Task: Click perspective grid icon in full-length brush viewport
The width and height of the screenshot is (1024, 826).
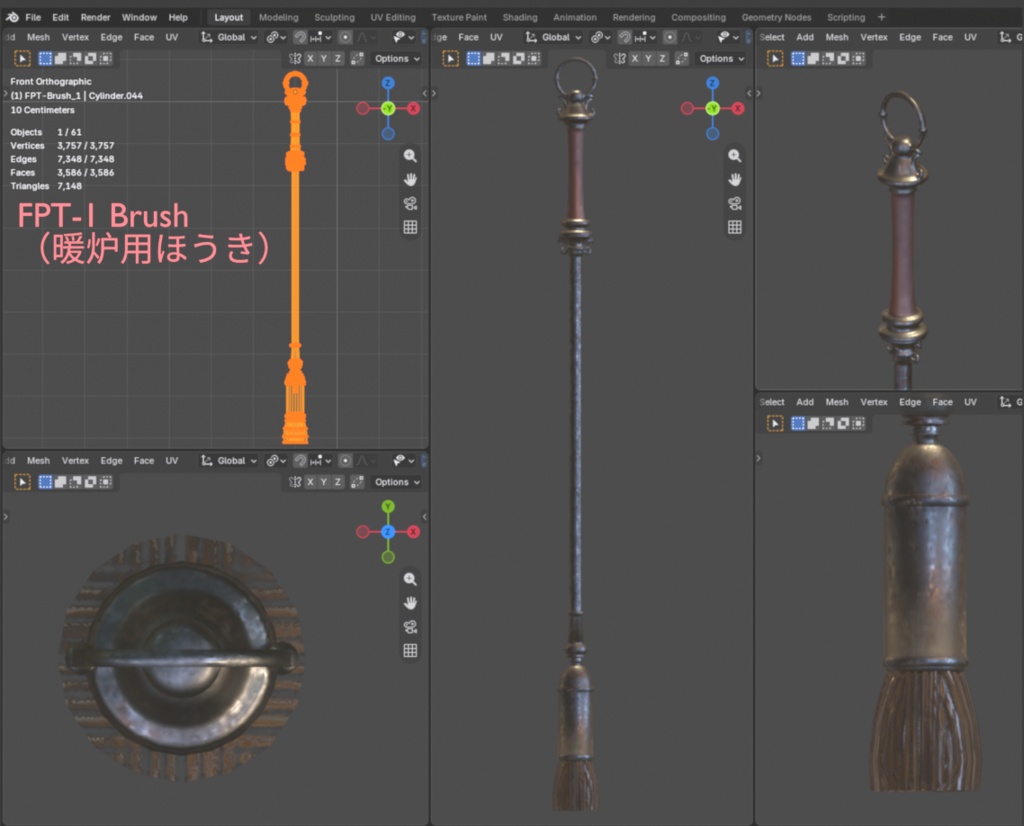Action: (735, 227)
